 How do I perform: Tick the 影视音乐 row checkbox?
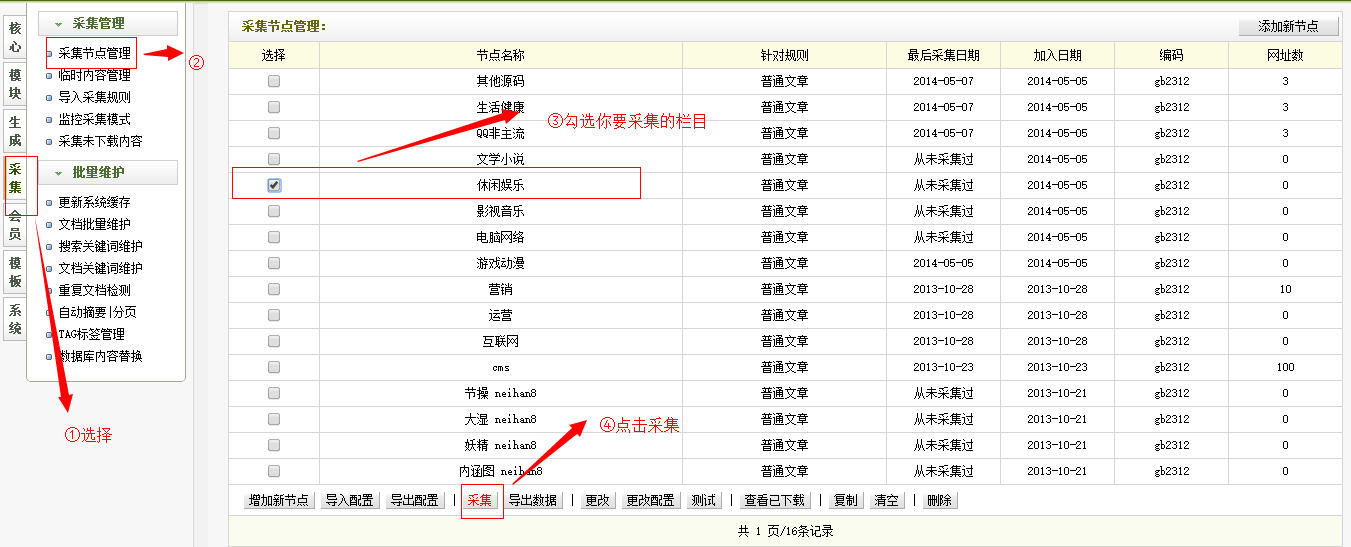click(x=274, y=211)
